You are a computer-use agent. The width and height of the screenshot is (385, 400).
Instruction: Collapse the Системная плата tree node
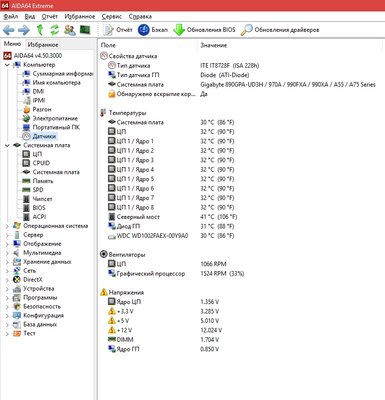point(7,145)
